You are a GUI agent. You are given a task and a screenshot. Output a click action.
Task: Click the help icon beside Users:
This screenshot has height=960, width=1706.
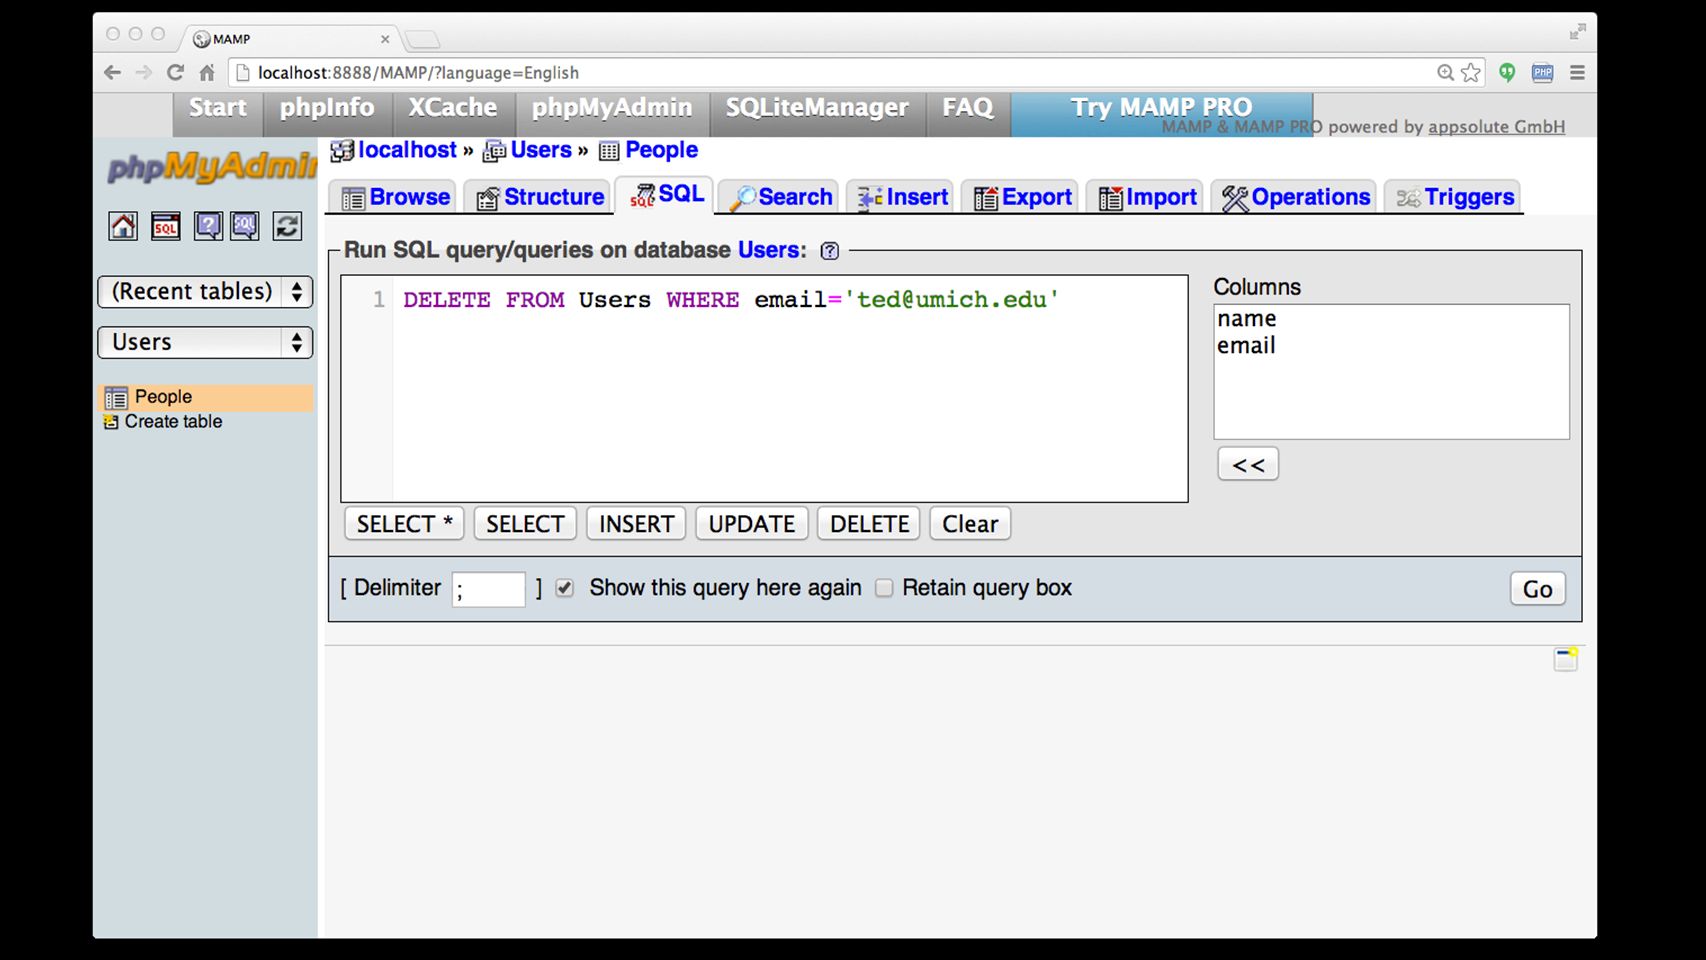coord(829,251)
